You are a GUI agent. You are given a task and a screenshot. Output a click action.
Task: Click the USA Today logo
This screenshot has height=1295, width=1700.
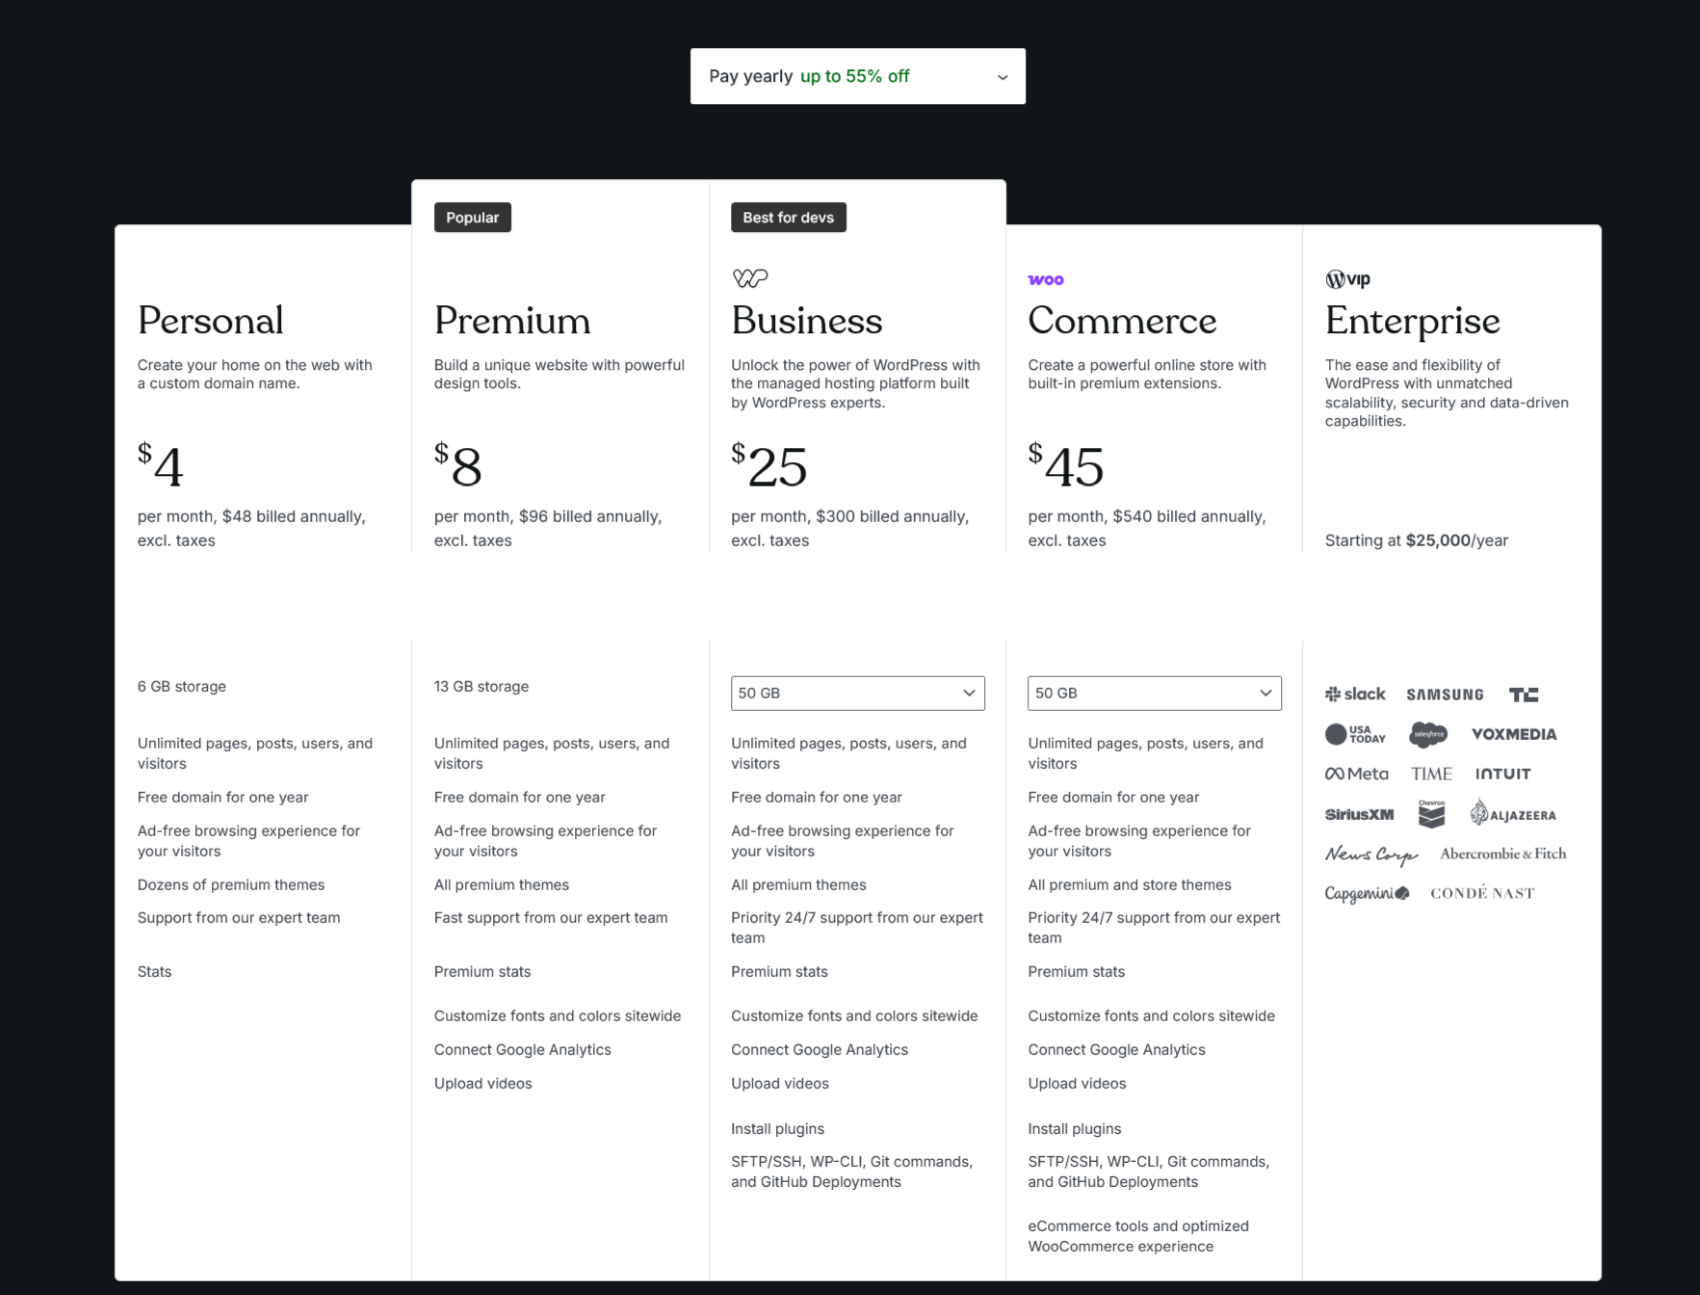(x=1355, y=734)
